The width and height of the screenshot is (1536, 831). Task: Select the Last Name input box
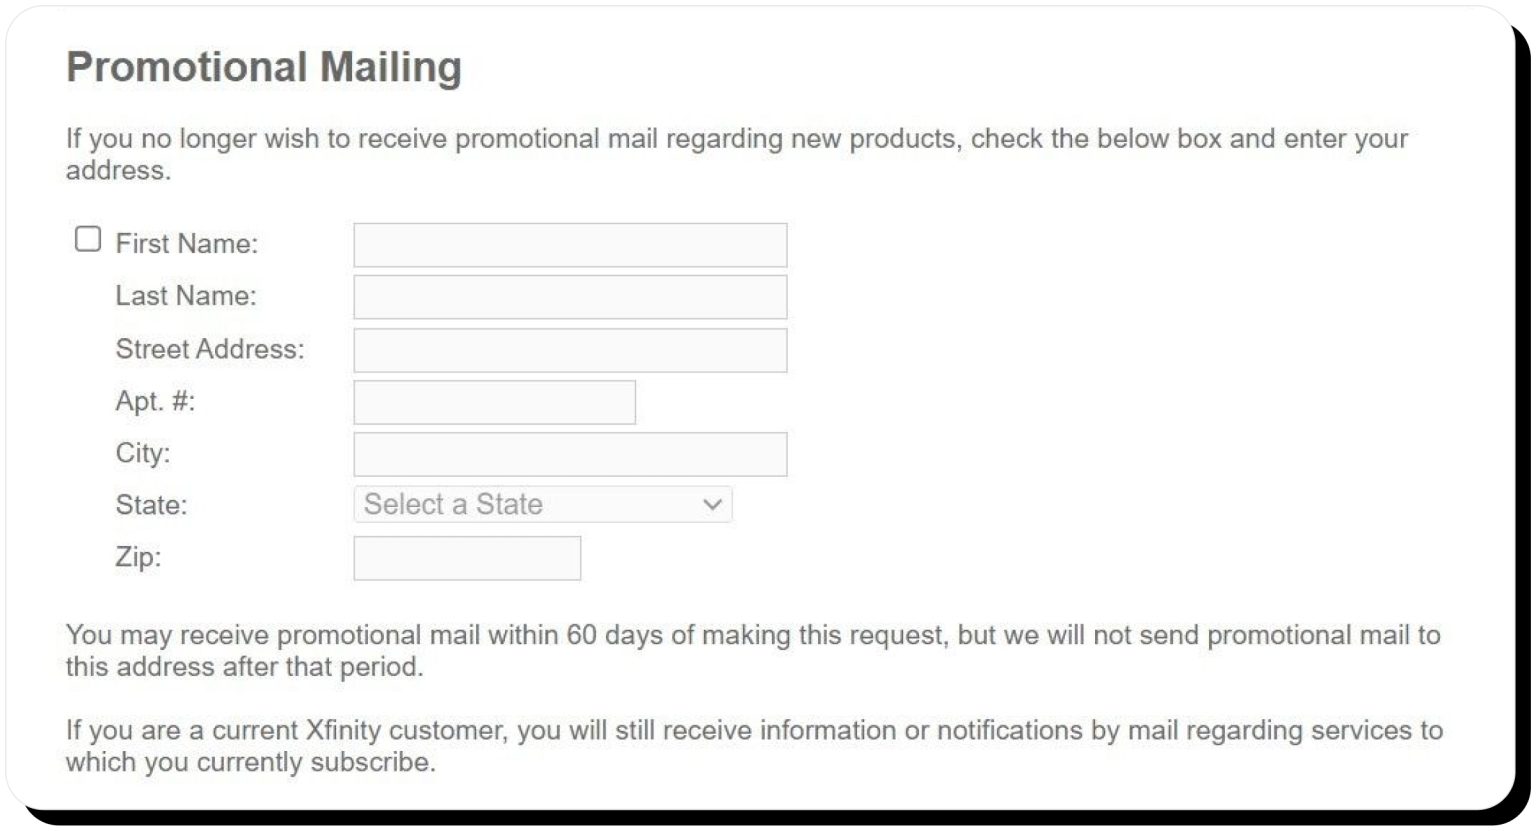point(568,296)
